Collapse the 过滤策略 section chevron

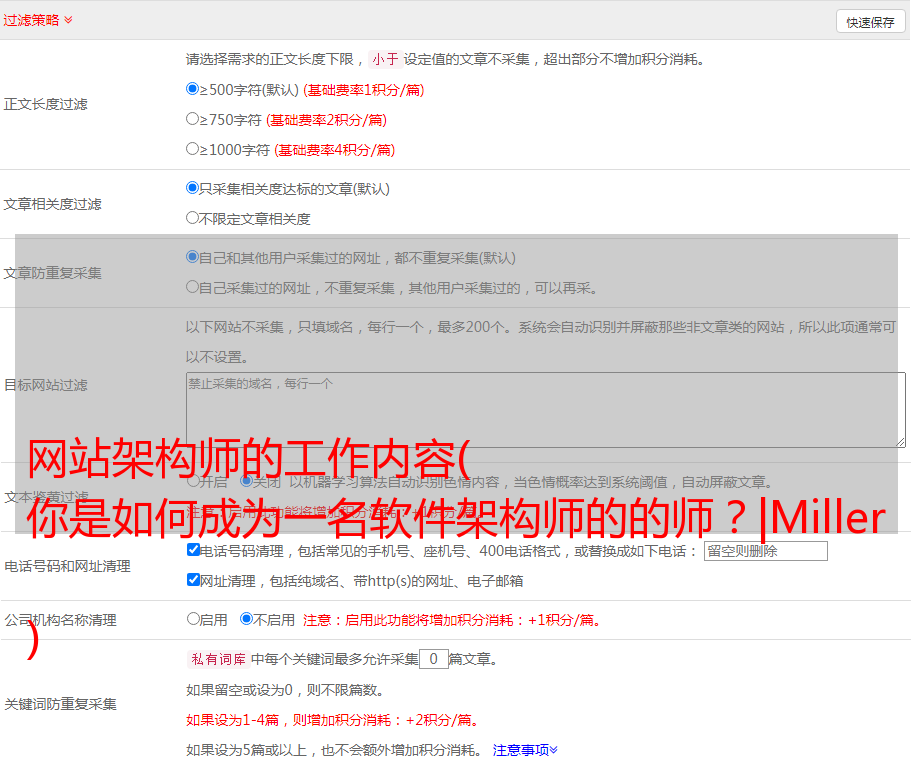click(68, 20)
